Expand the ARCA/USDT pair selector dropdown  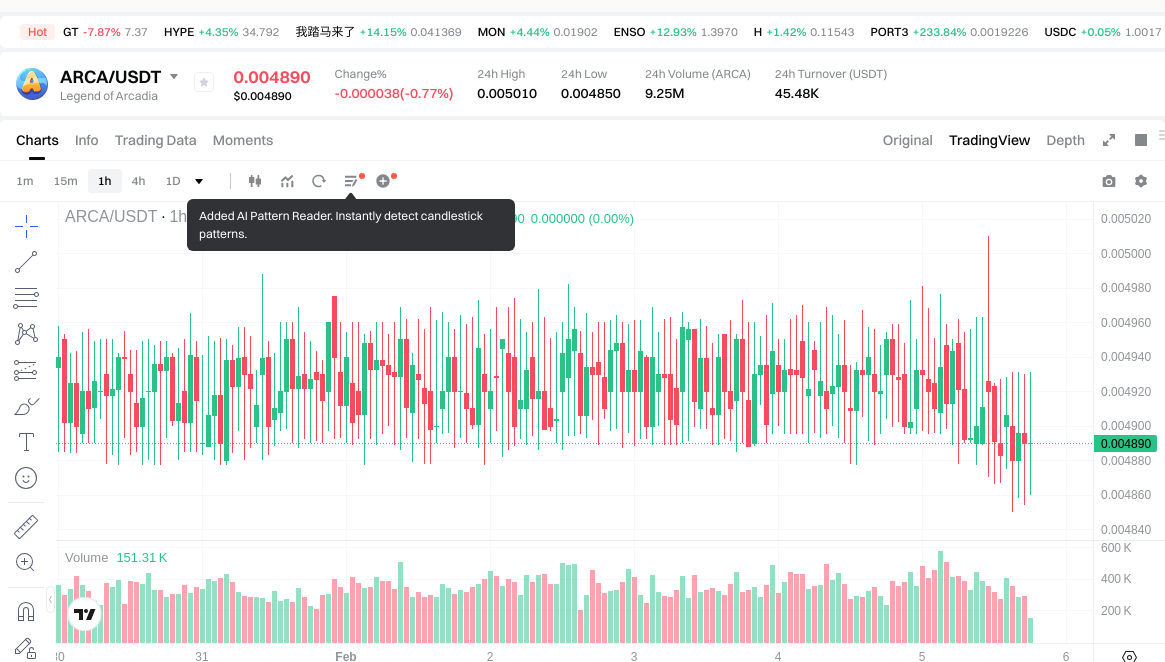[174, 77]
